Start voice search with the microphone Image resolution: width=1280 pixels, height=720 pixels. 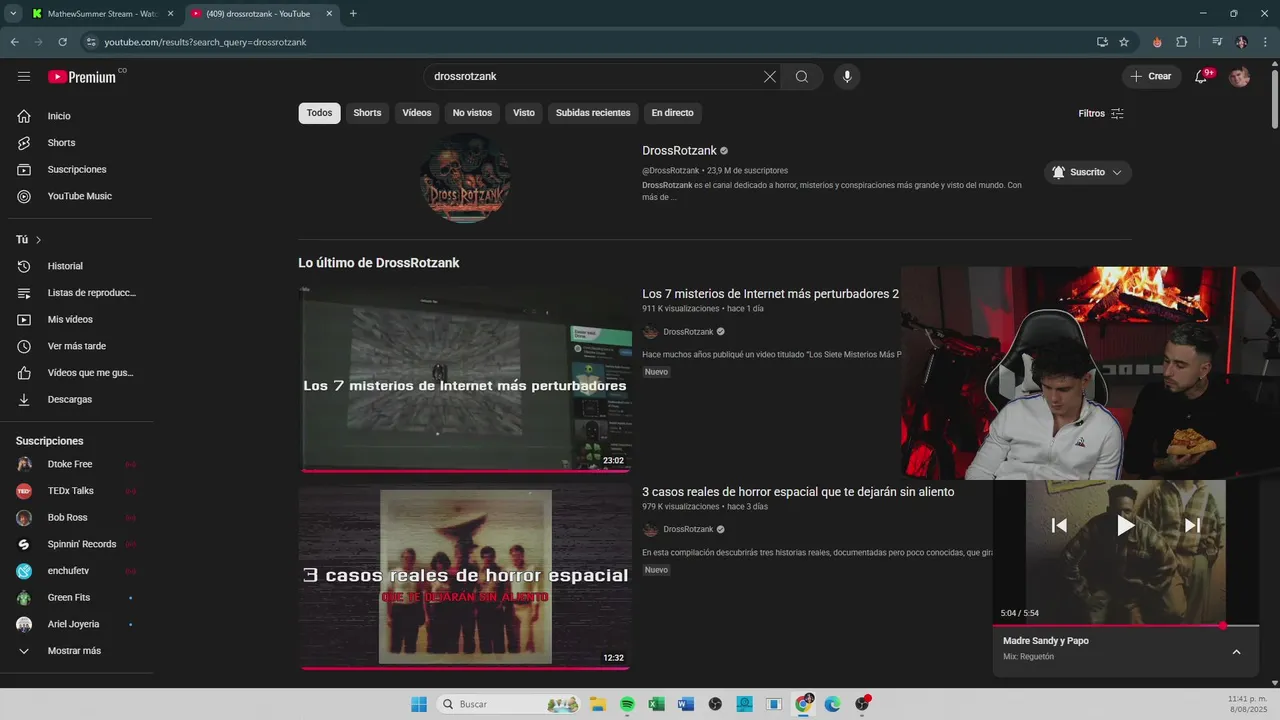coord(847,77)
